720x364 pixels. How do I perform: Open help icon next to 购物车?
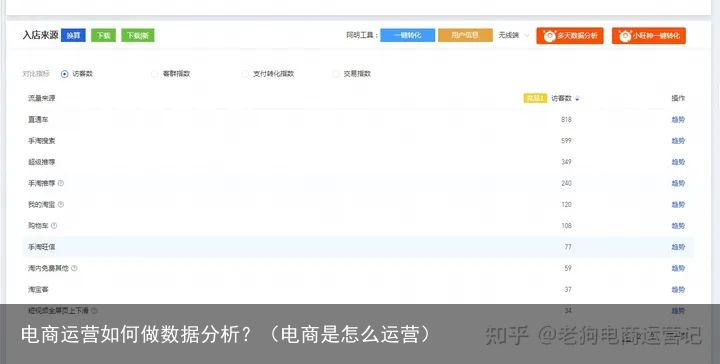tap(54, 225)
